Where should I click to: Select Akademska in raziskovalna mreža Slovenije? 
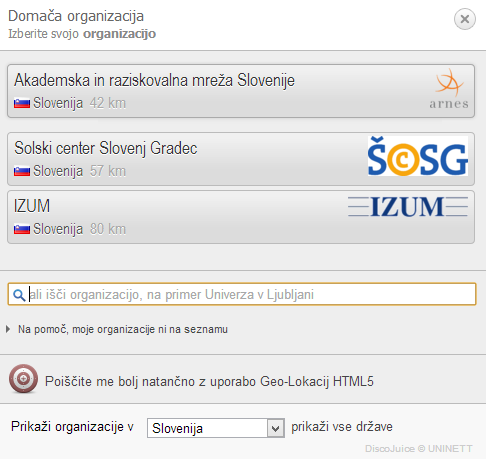coord(241,91)
